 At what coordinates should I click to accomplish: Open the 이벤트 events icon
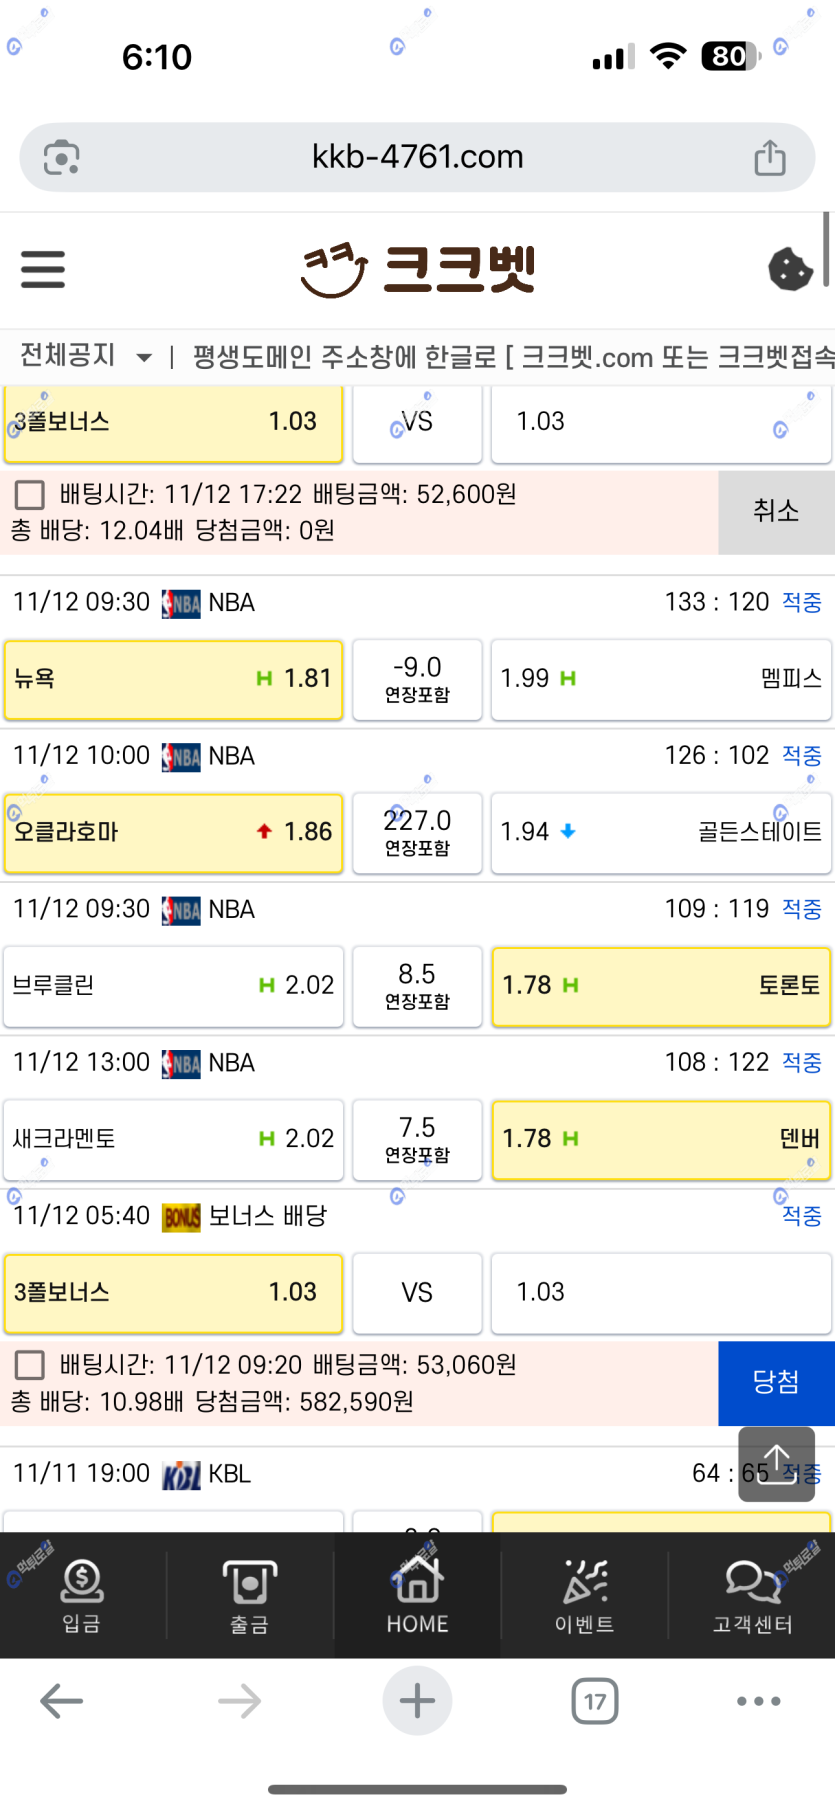tap(585, 1596)
